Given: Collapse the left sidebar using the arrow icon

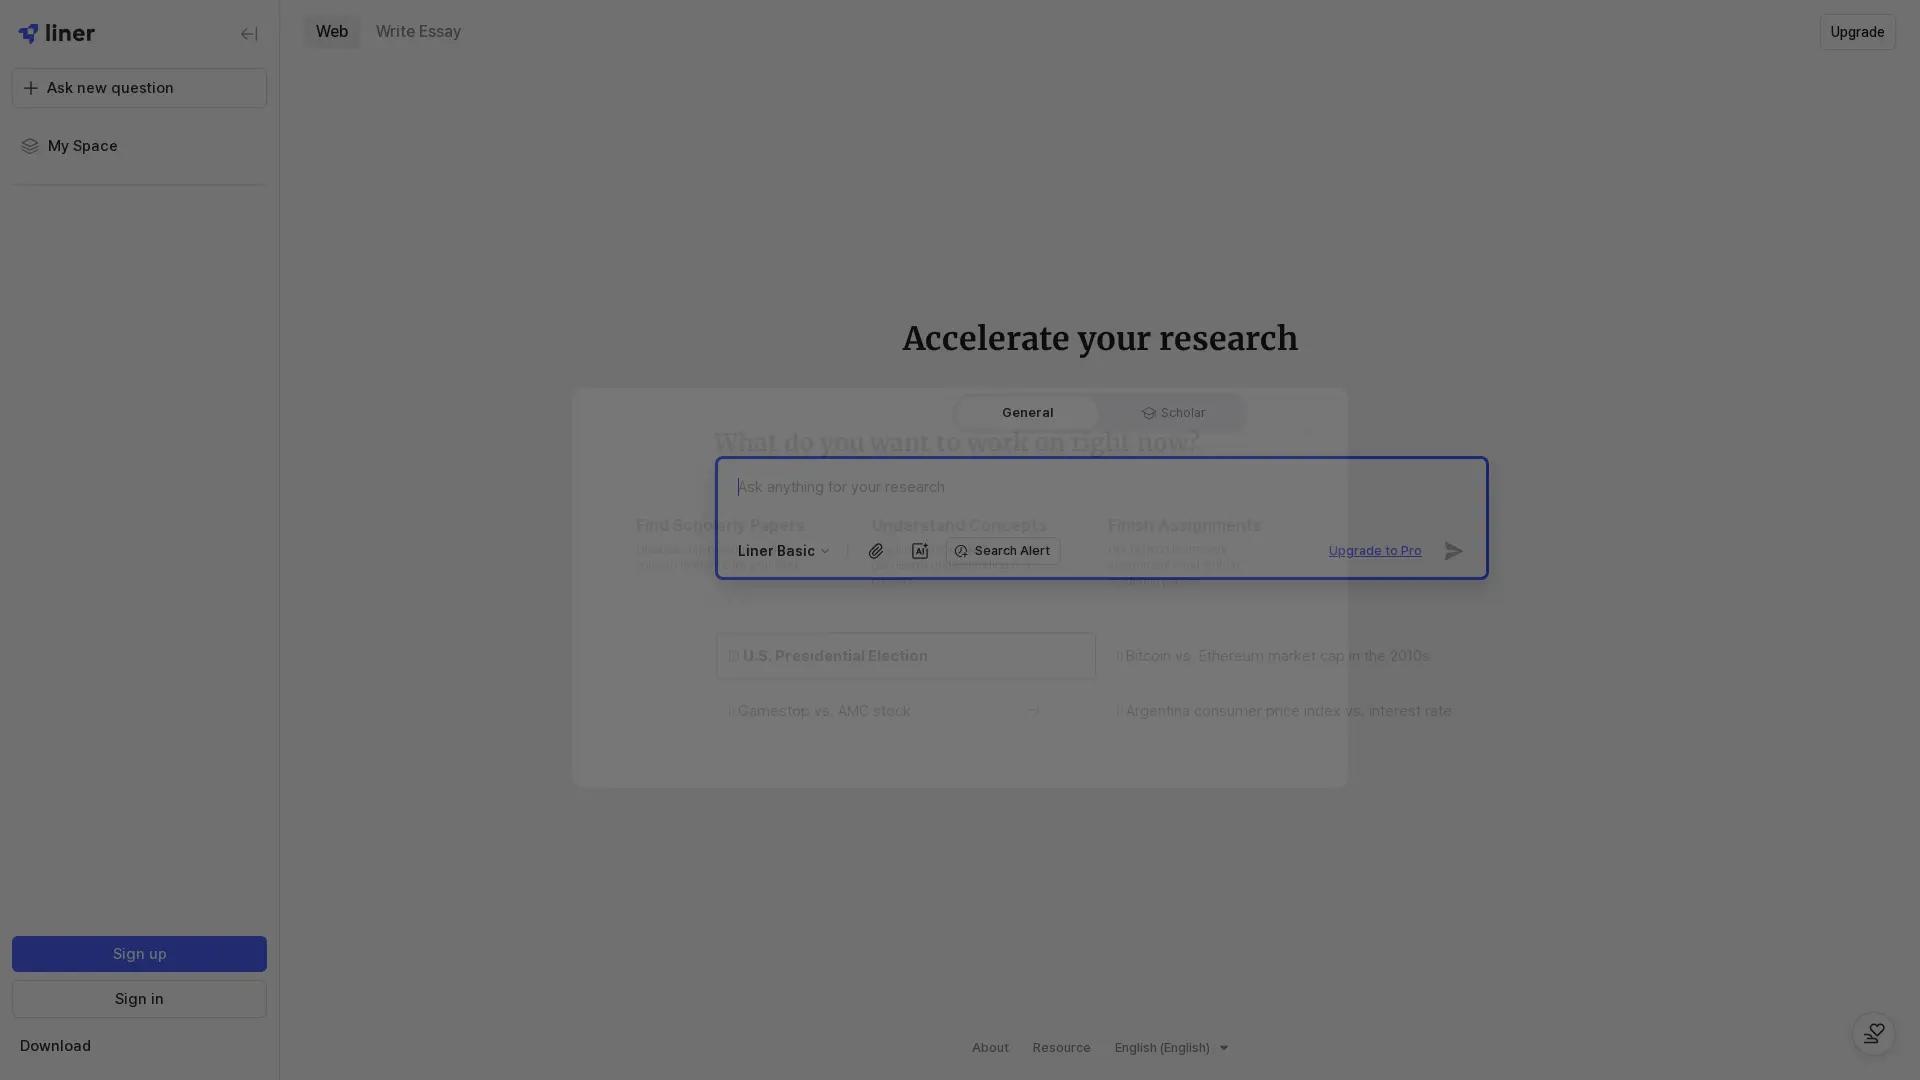Looking at the screenshot, I should pos(248,34).
